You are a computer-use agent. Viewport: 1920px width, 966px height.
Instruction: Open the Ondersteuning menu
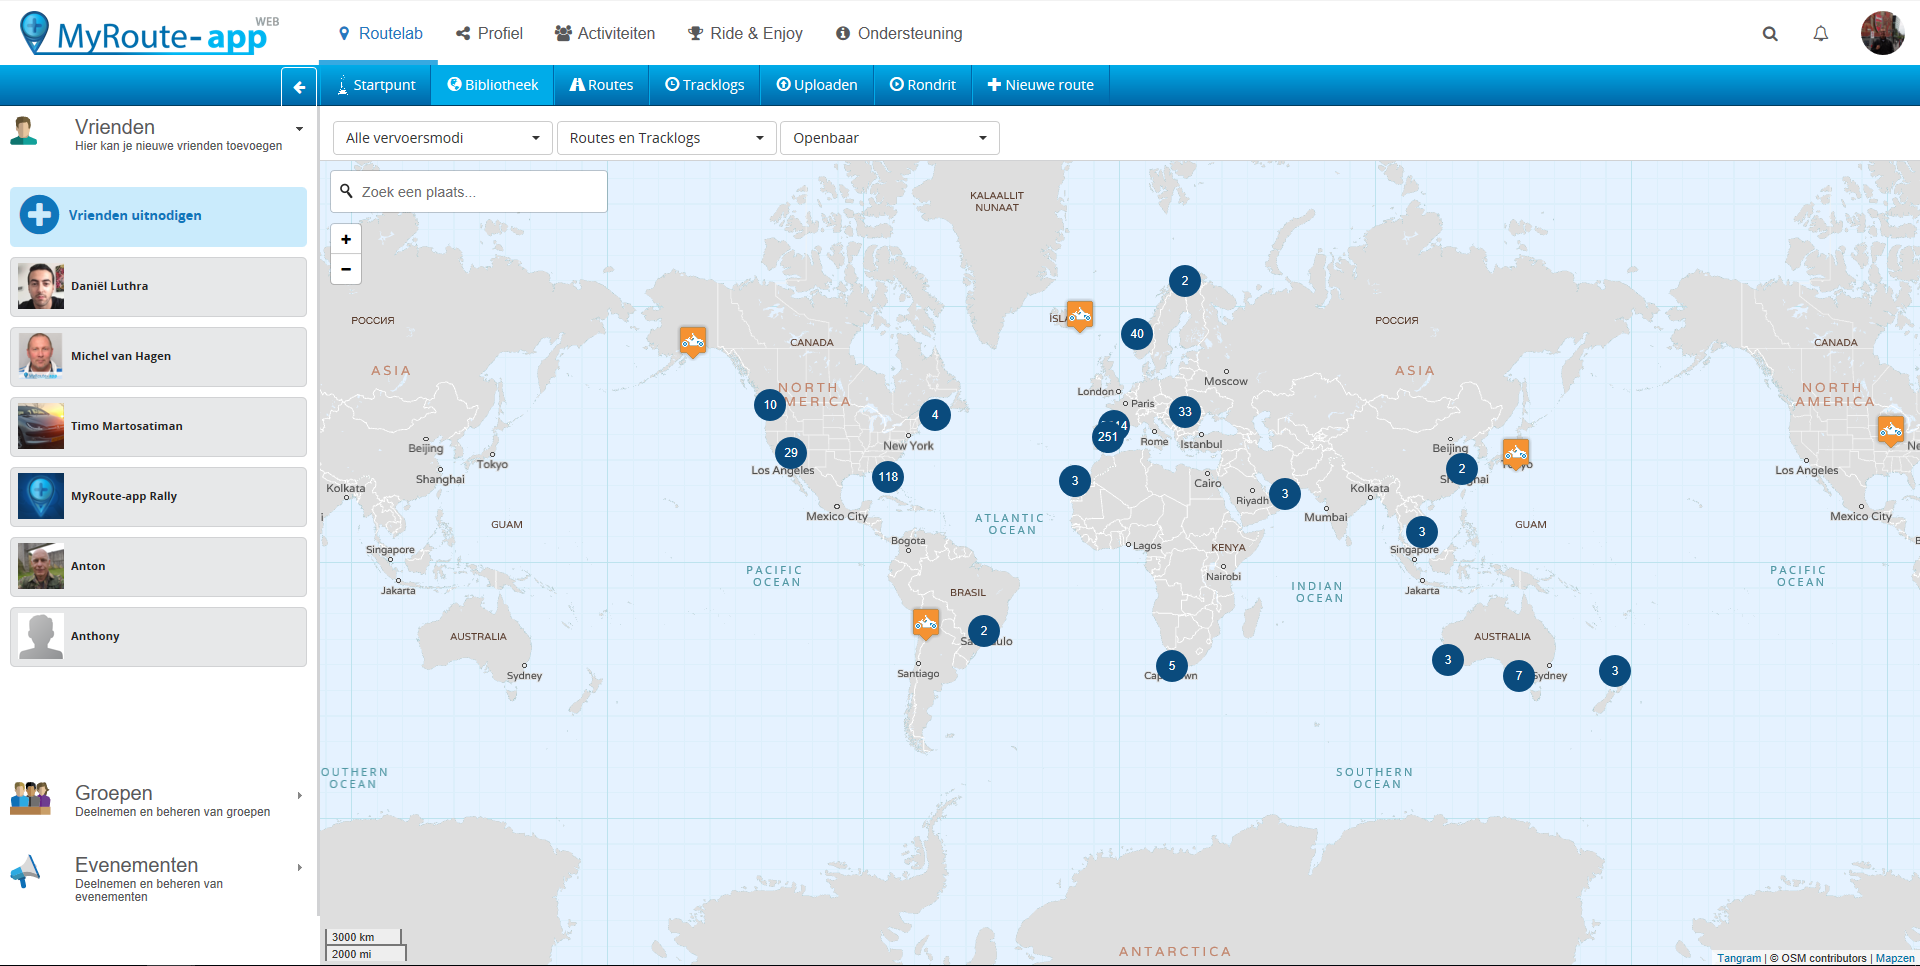coord(899,34)
